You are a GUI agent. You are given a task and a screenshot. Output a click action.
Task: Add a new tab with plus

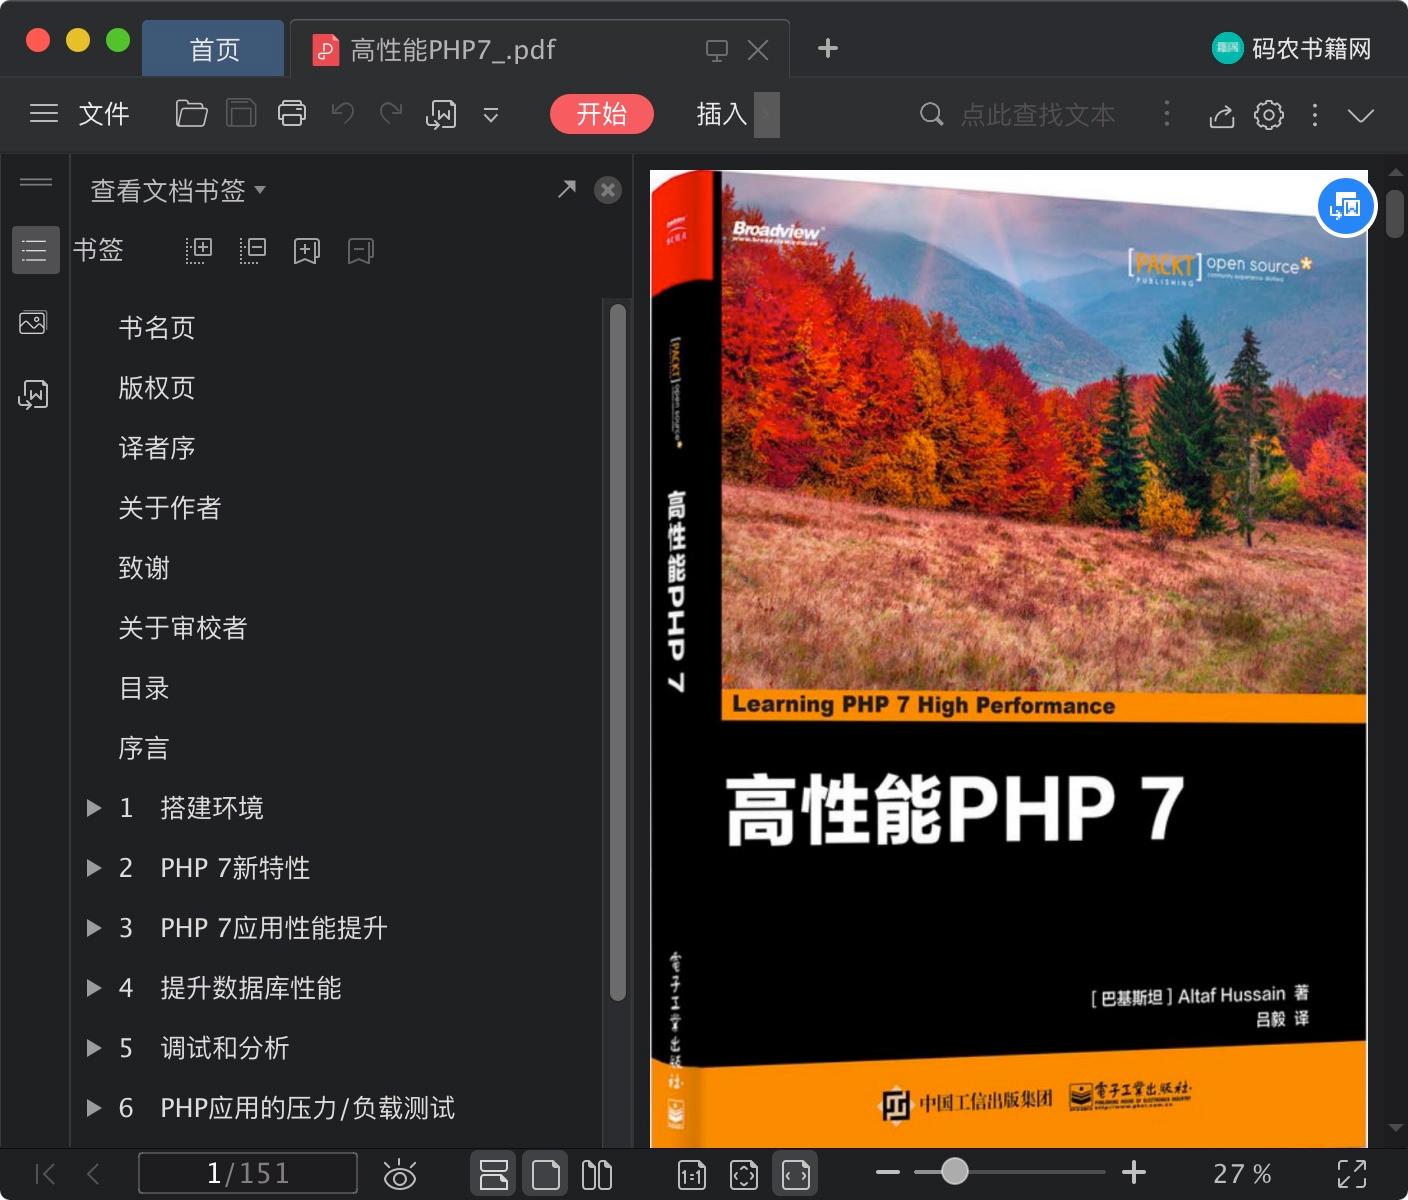(828, 48)
